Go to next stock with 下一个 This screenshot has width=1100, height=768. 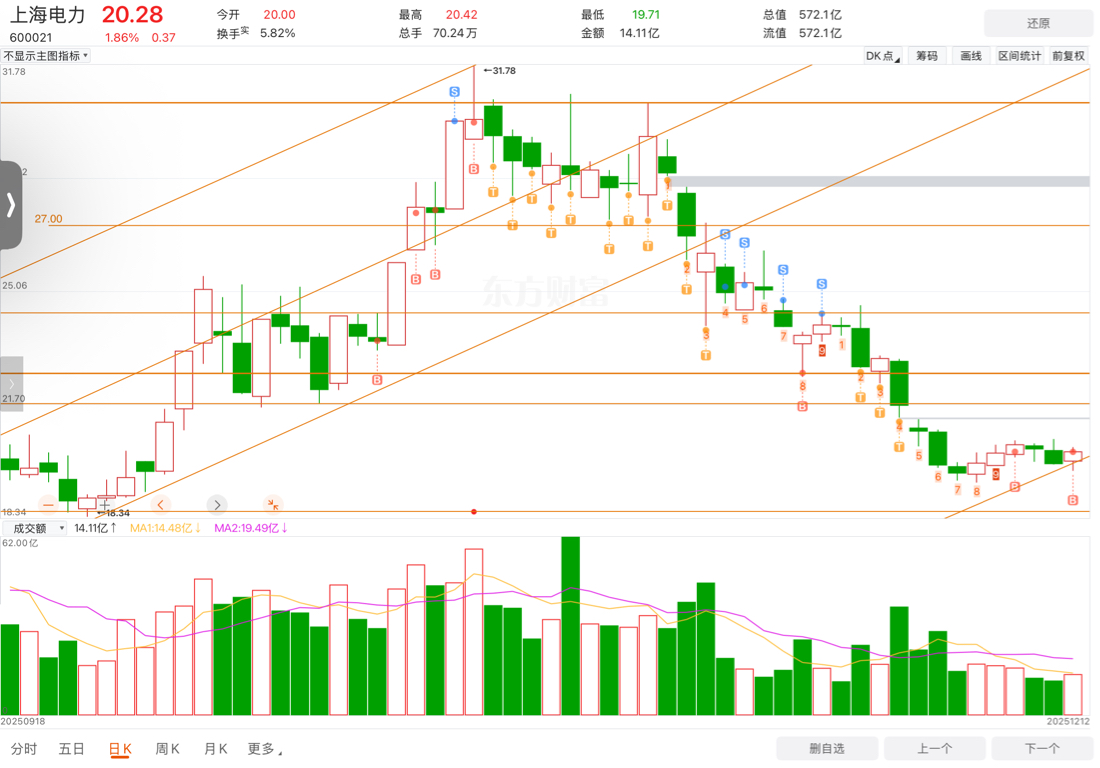(1042, 748)
